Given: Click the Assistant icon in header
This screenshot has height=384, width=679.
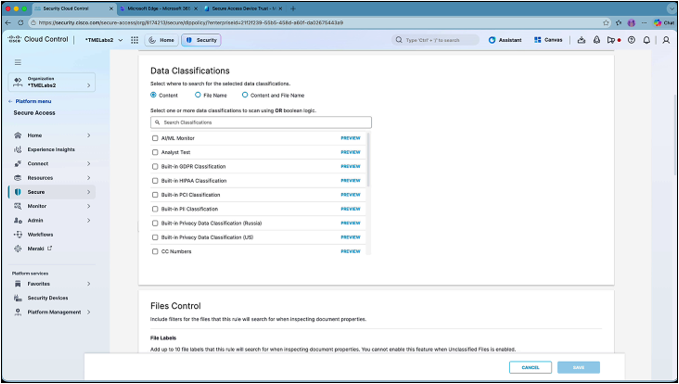Looking at the screenshot, I should tap(505, 40).
